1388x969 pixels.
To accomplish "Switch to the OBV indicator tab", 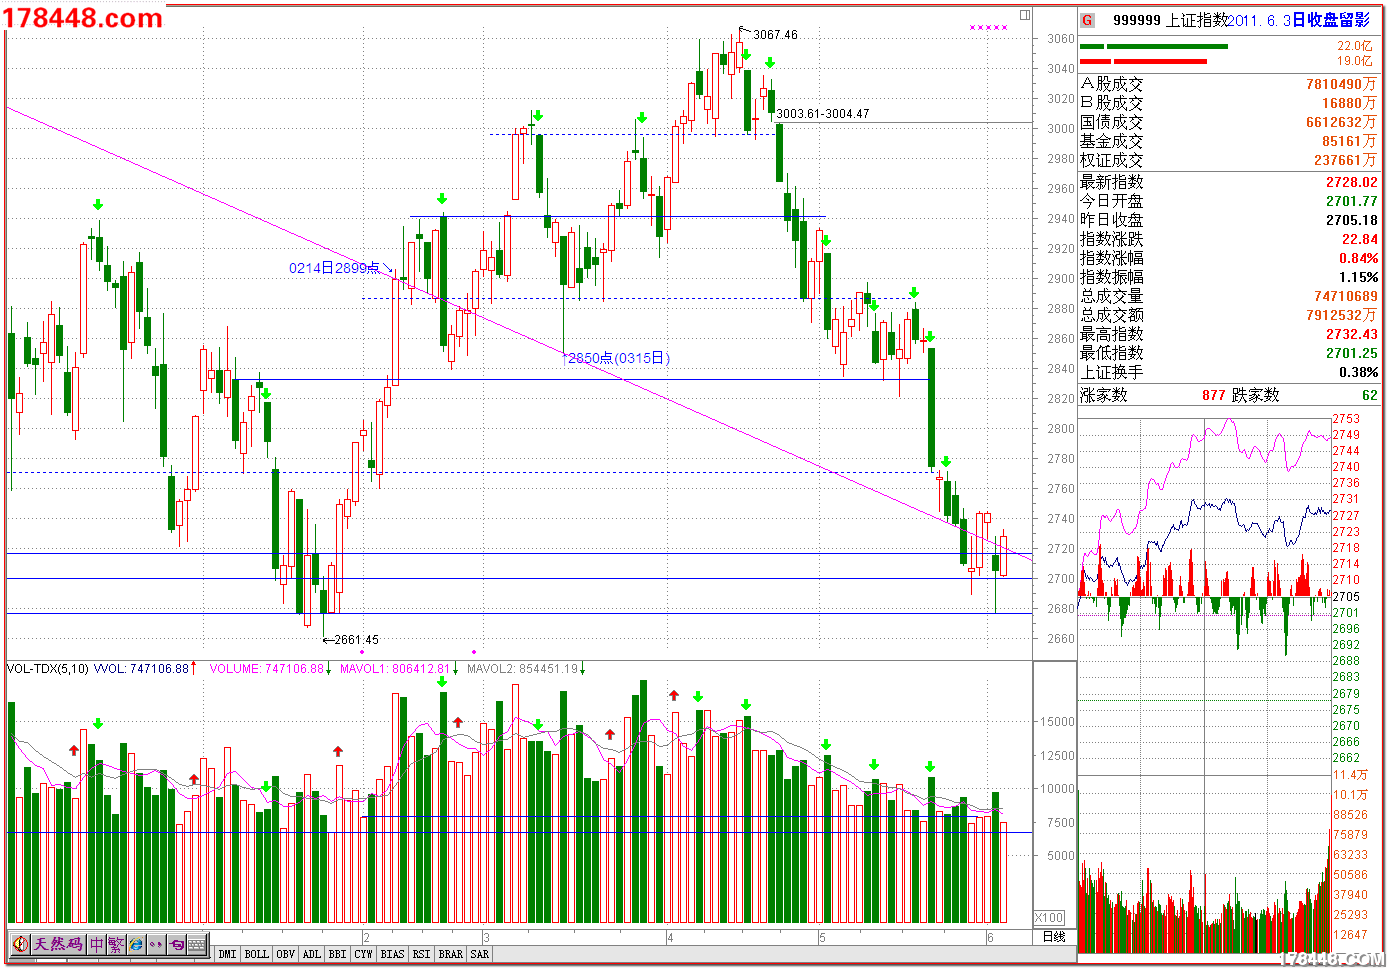I will coord(286,954).
